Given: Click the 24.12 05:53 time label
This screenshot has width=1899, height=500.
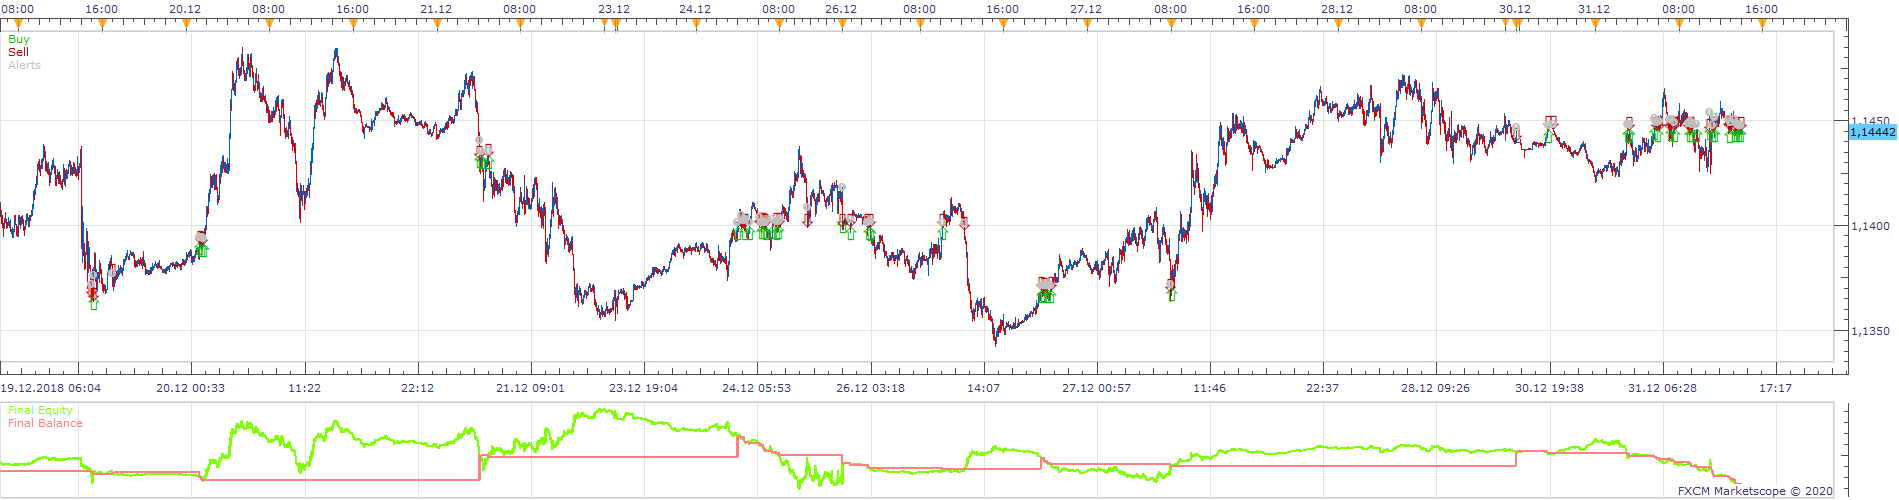Looking at the screenshot, I should click(757, 388).
